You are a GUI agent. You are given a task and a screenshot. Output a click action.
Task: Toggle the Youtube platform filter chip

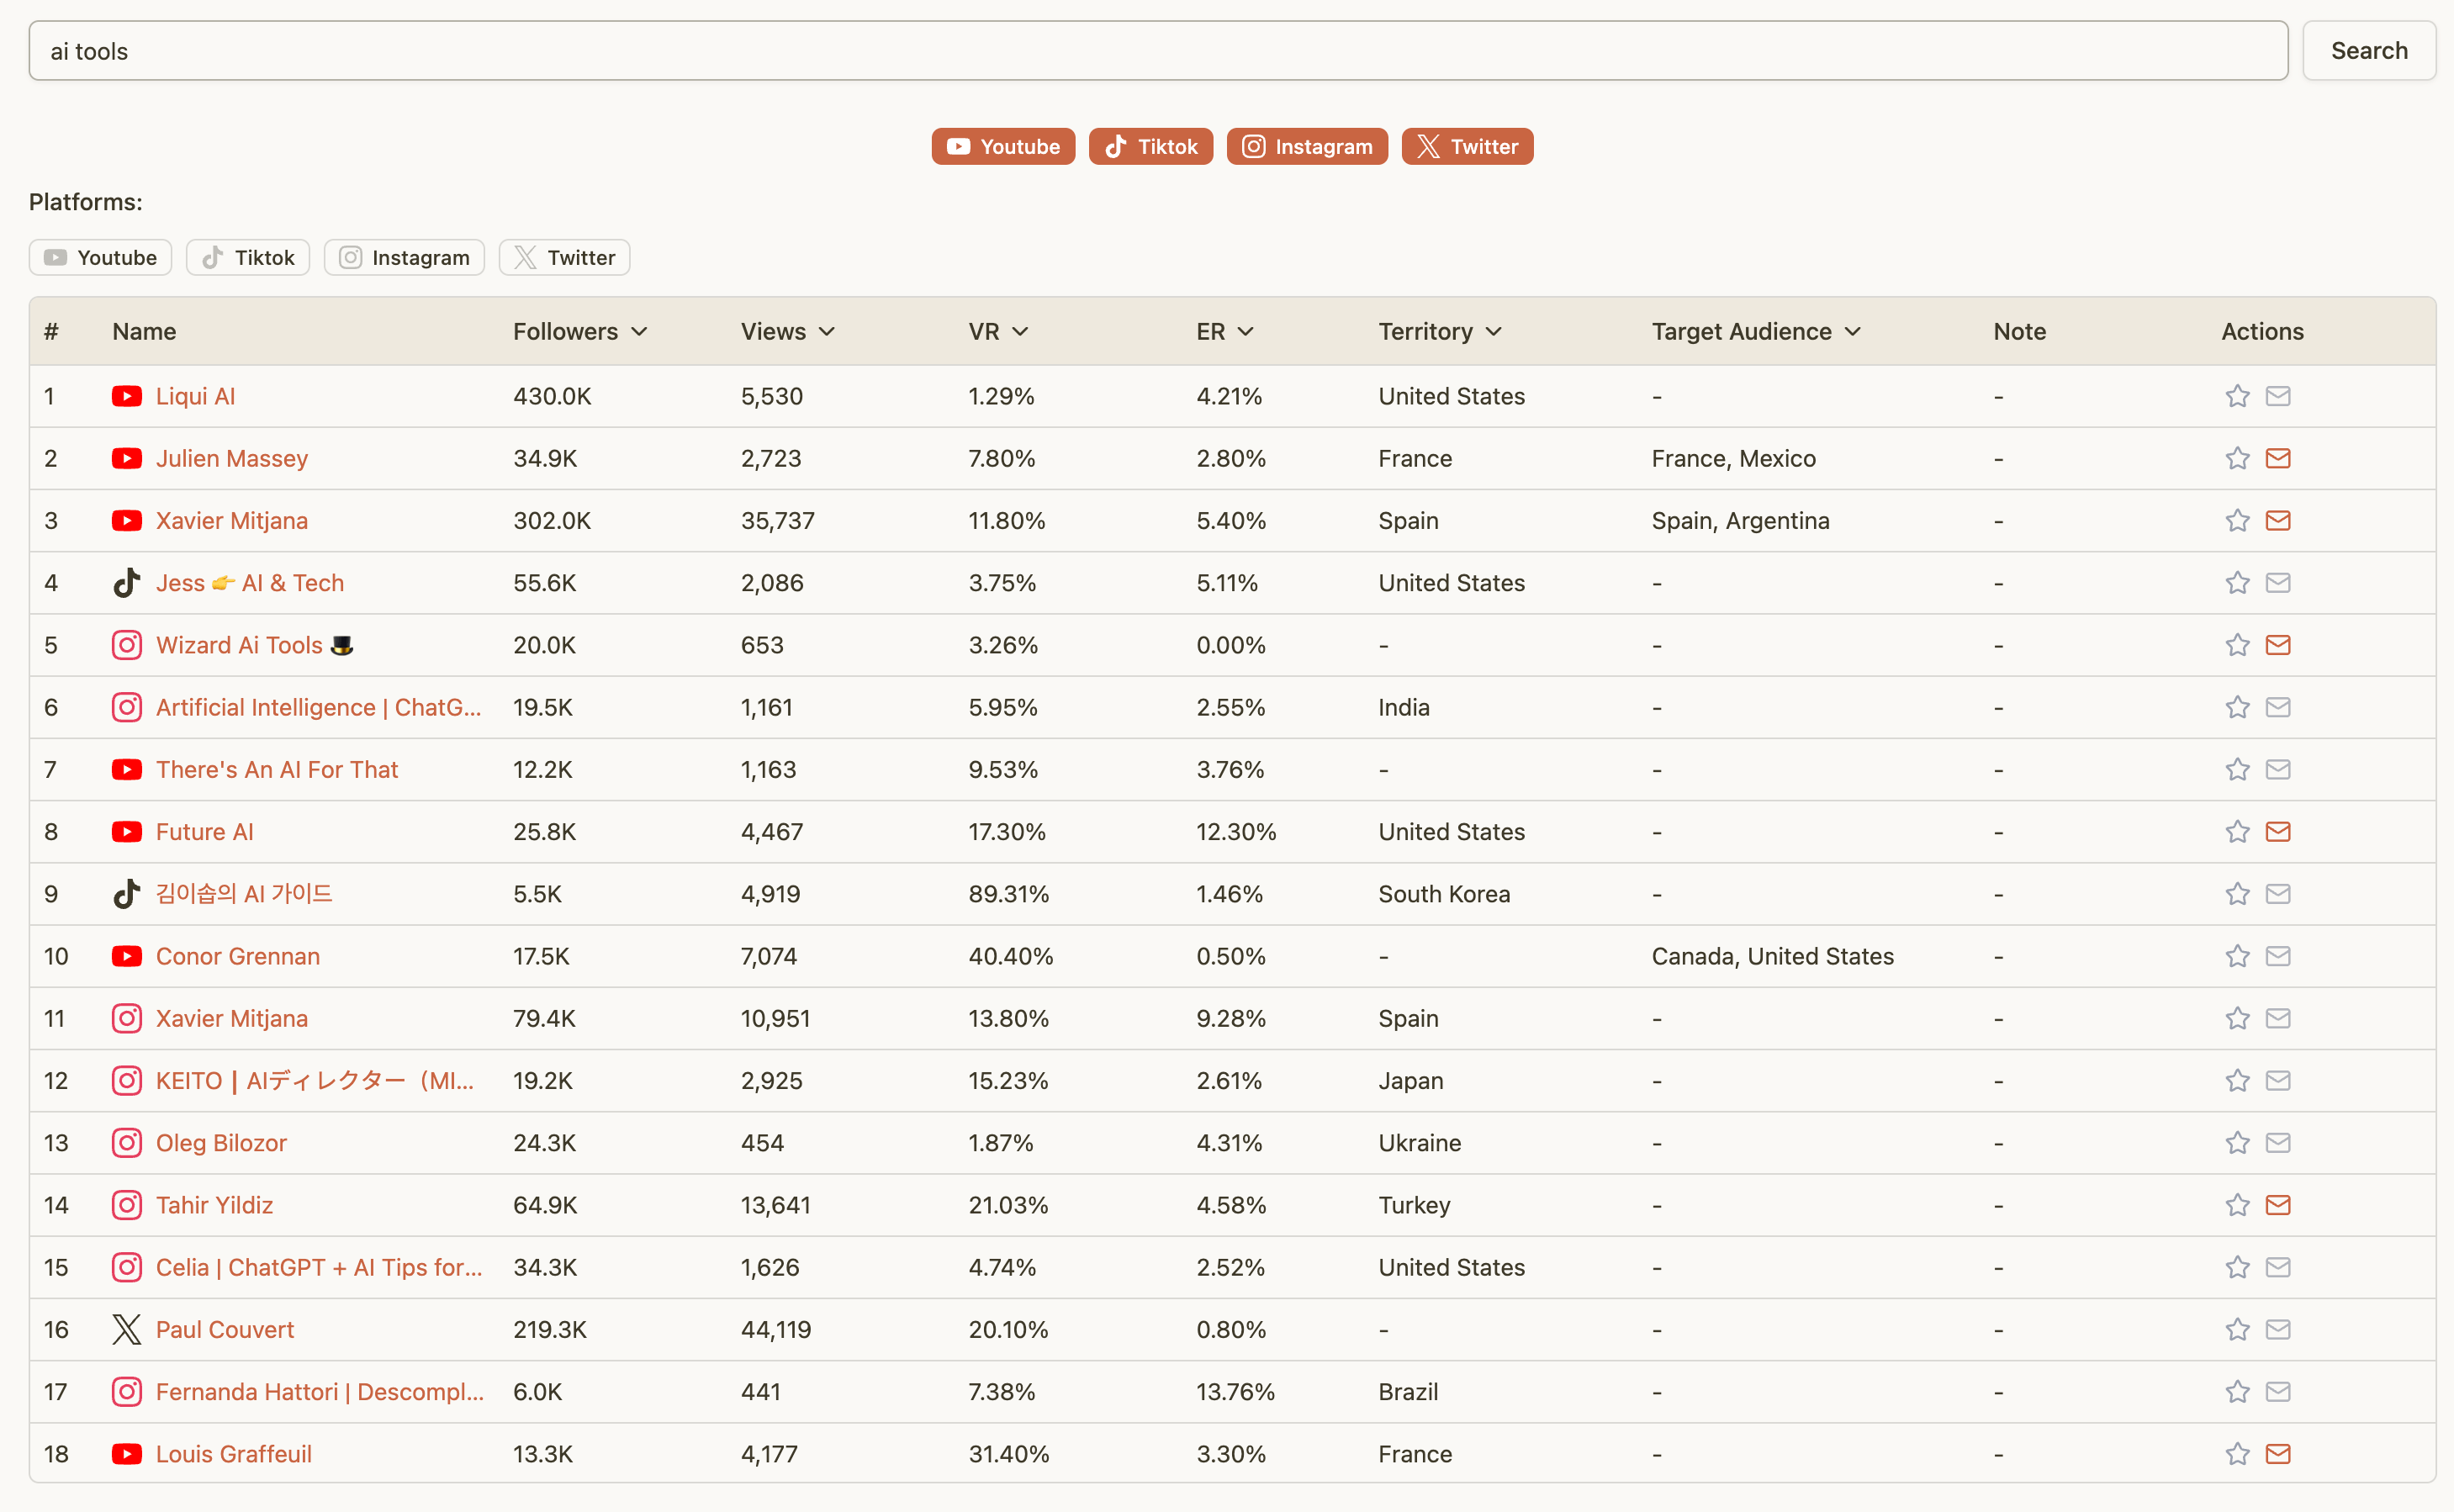(100, 258)
